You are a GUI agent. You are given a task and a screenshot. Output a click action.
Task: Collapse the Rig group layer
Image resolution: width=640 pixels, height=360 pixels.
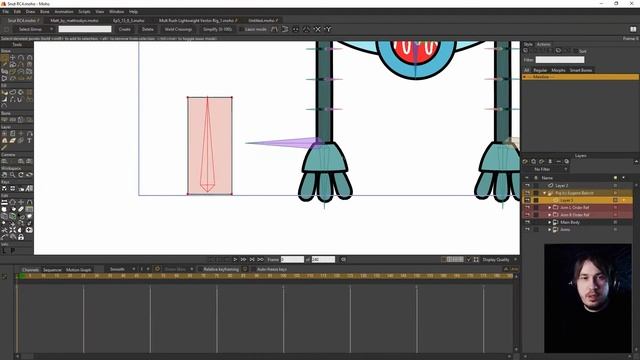coord(544,193)
